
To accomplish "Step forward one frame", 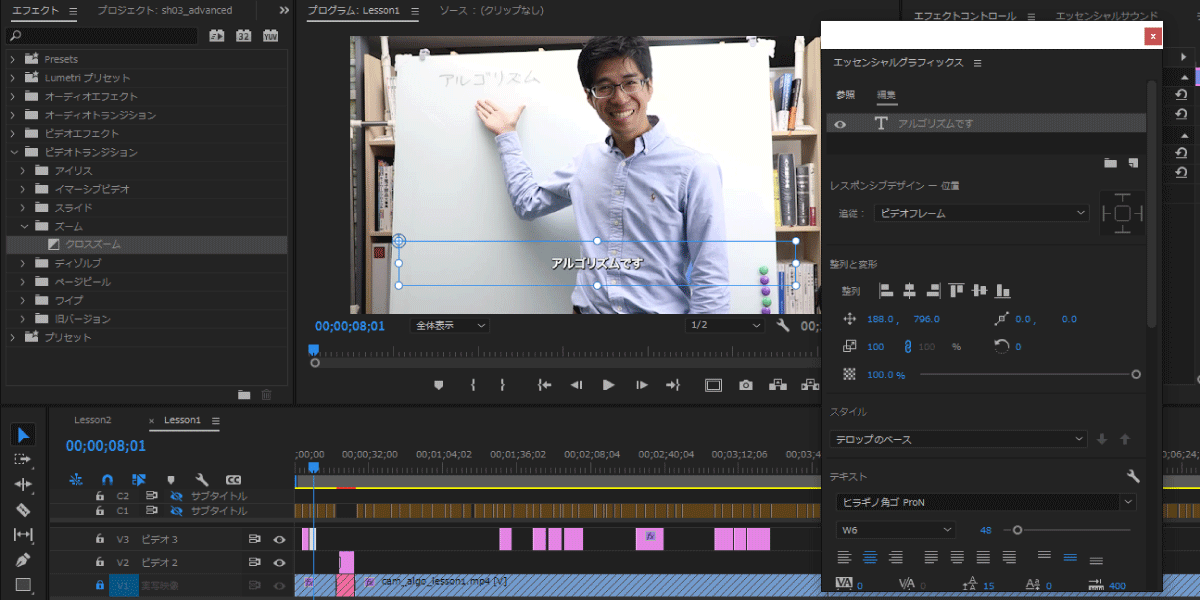I will coord(641,385).
